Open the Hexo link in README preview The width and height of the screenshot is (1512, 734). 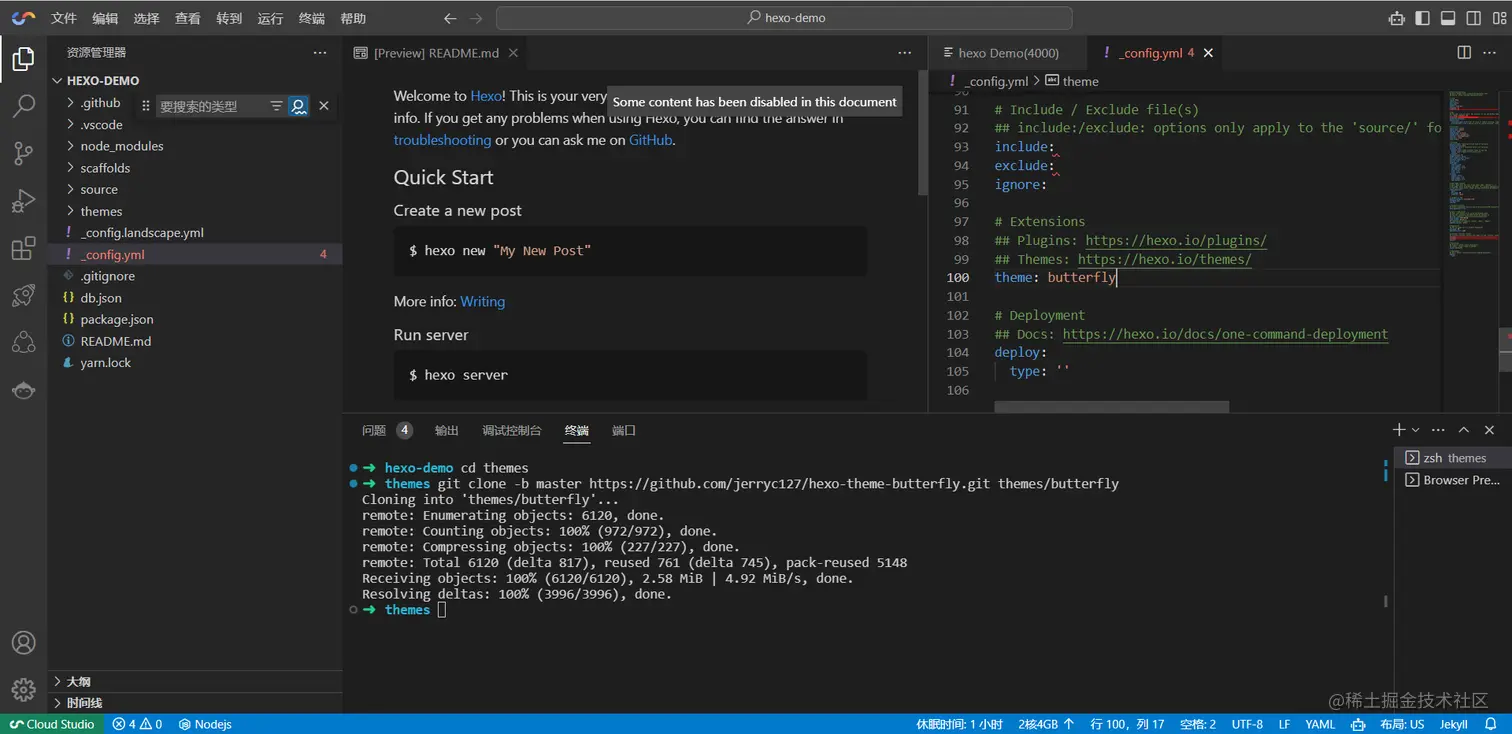(x=486, y=96)
